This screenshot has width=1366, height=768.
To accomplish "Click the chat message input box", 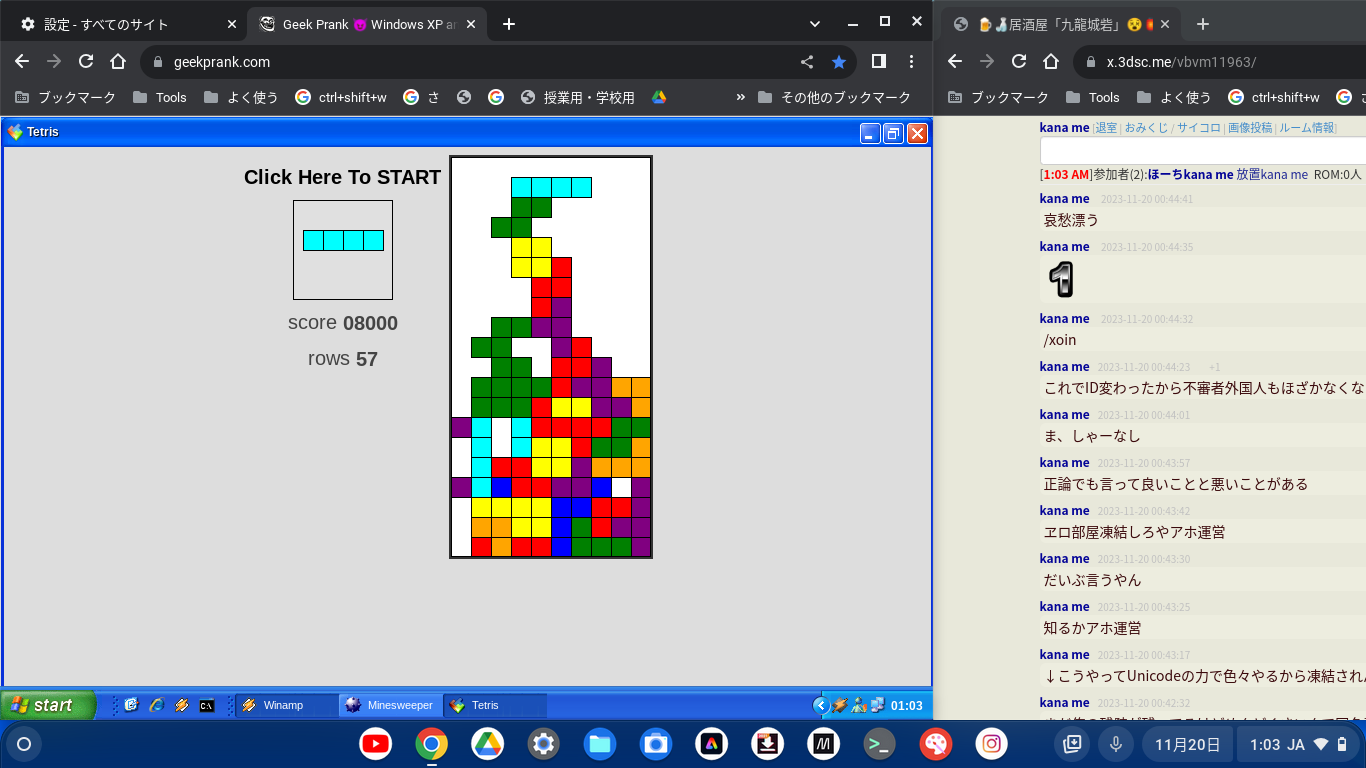I will point(1203,151).
